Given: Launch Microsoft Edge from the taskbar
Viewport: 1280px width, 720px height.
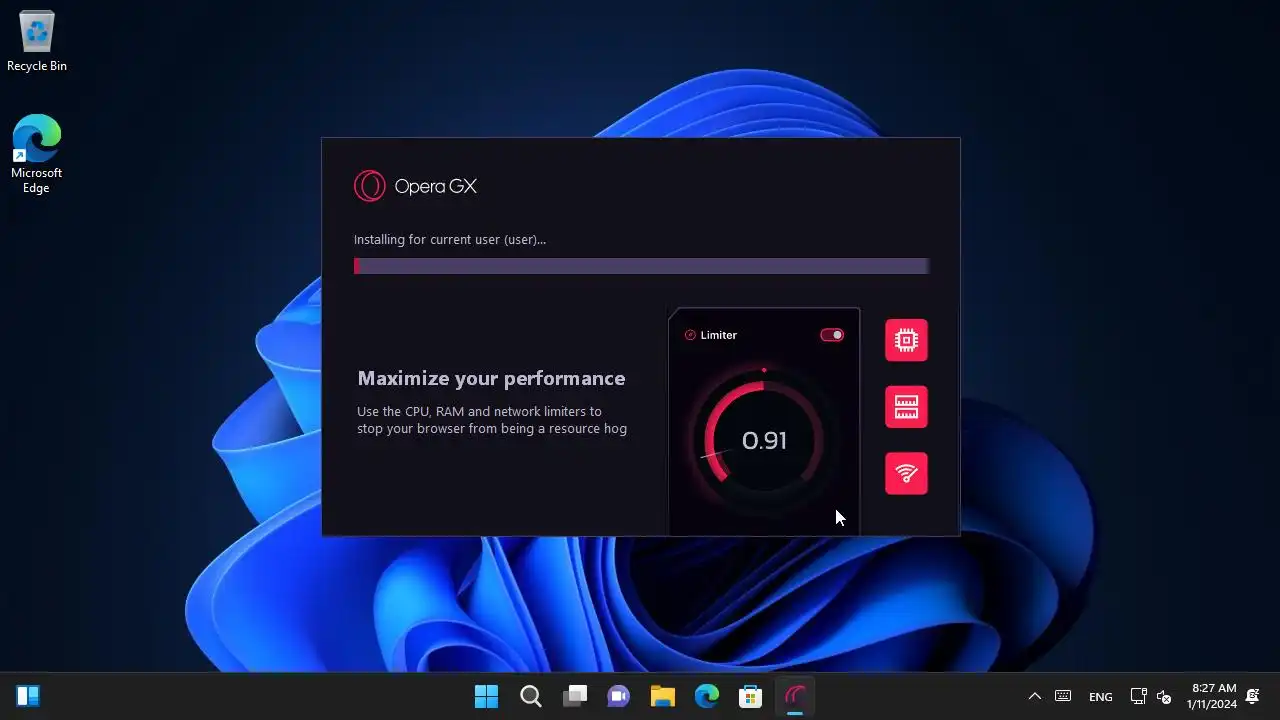Looking at the screenshot, I should pos(707,696).
